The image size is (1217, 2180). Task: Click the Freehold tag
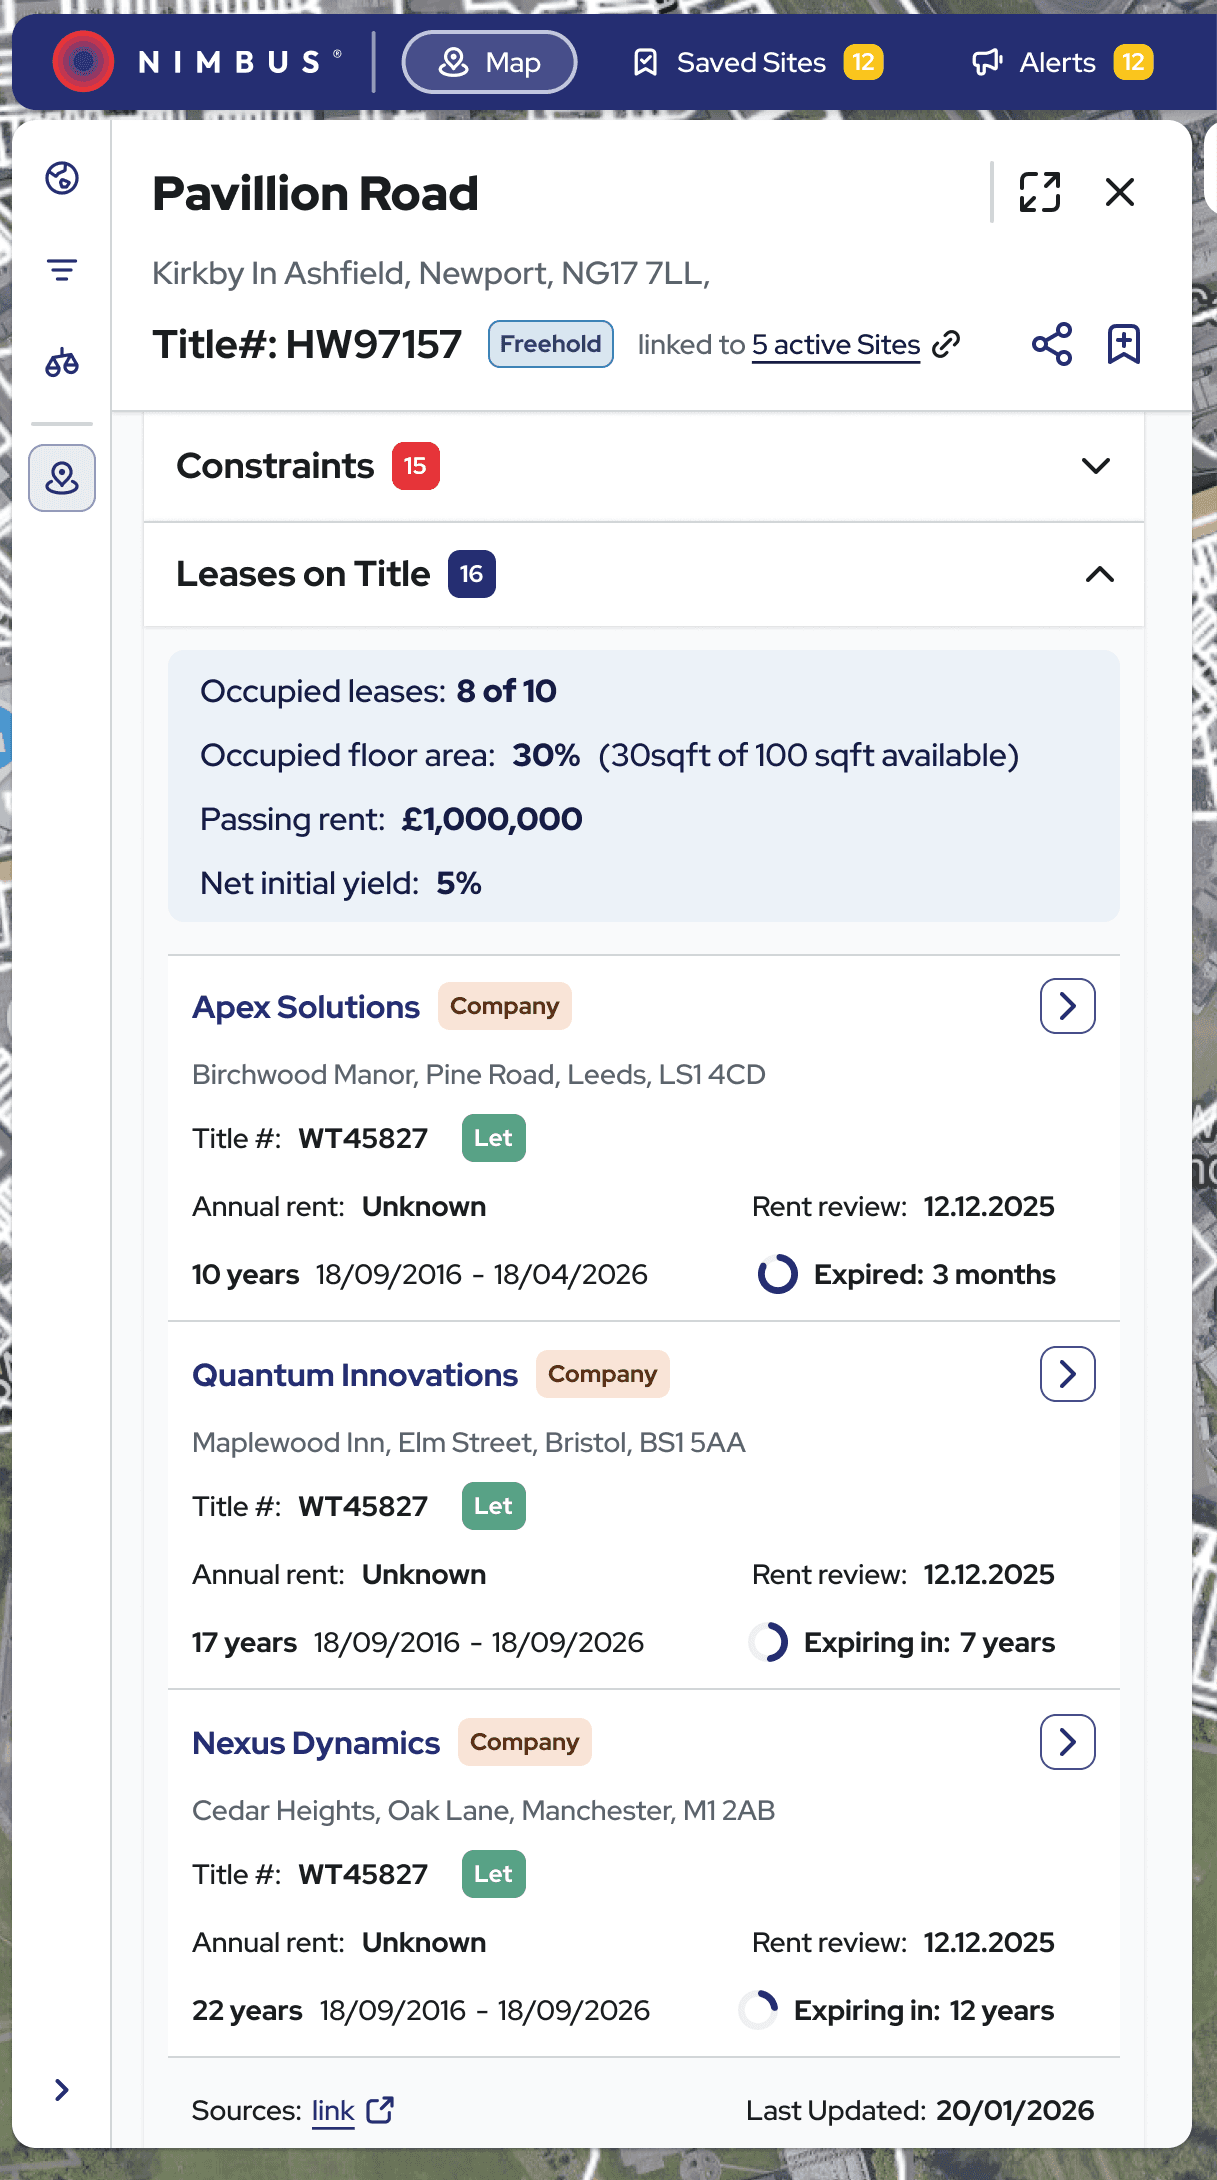click(x=551, y=344)
